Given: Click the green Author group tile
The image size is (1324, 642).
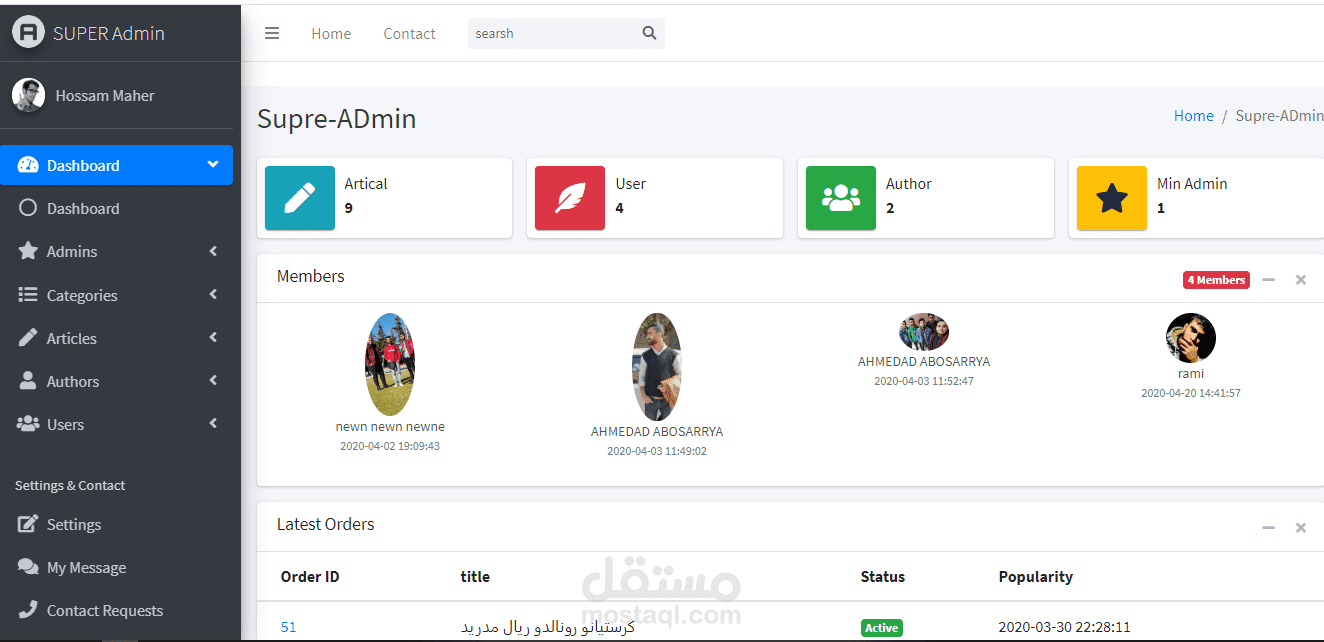Looking at the screenshot, I should pos(841,198).
